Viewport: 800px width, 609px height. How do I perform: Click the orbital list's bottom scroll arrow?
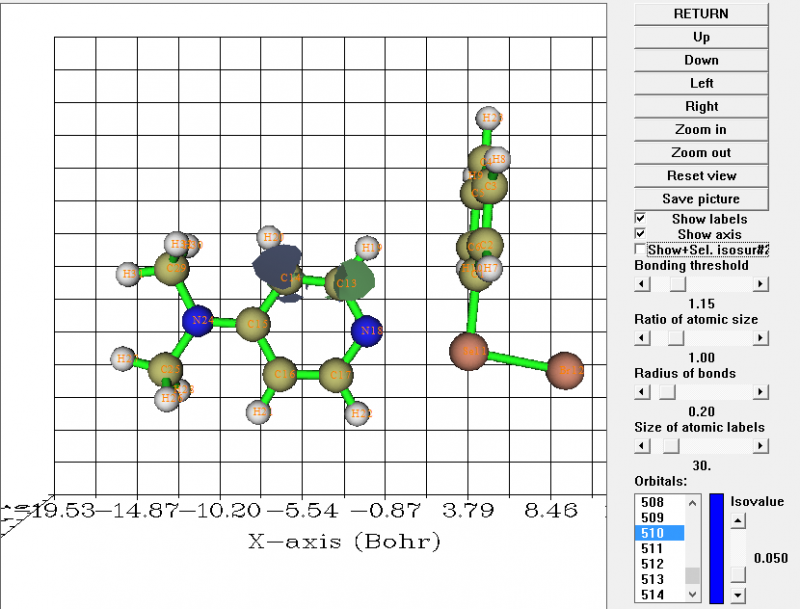tap(692, 594)
